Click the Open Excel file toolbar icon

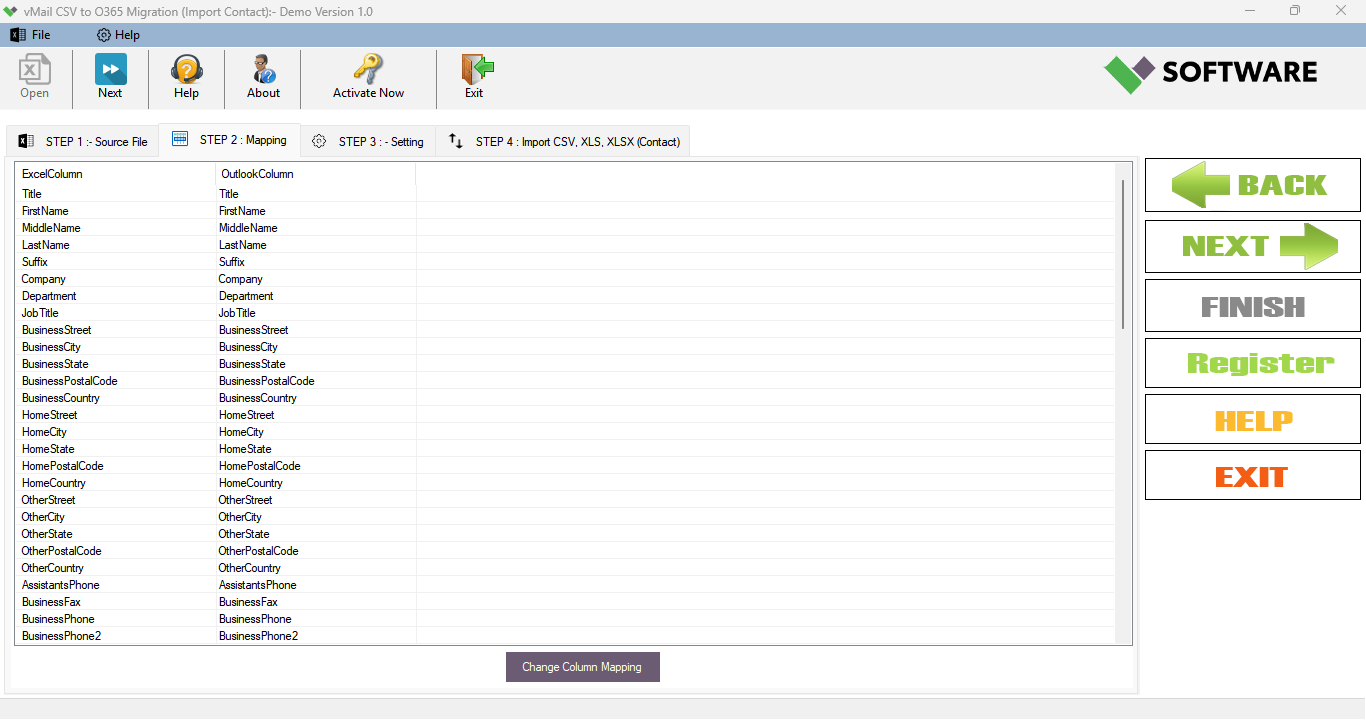coord(34,70)
